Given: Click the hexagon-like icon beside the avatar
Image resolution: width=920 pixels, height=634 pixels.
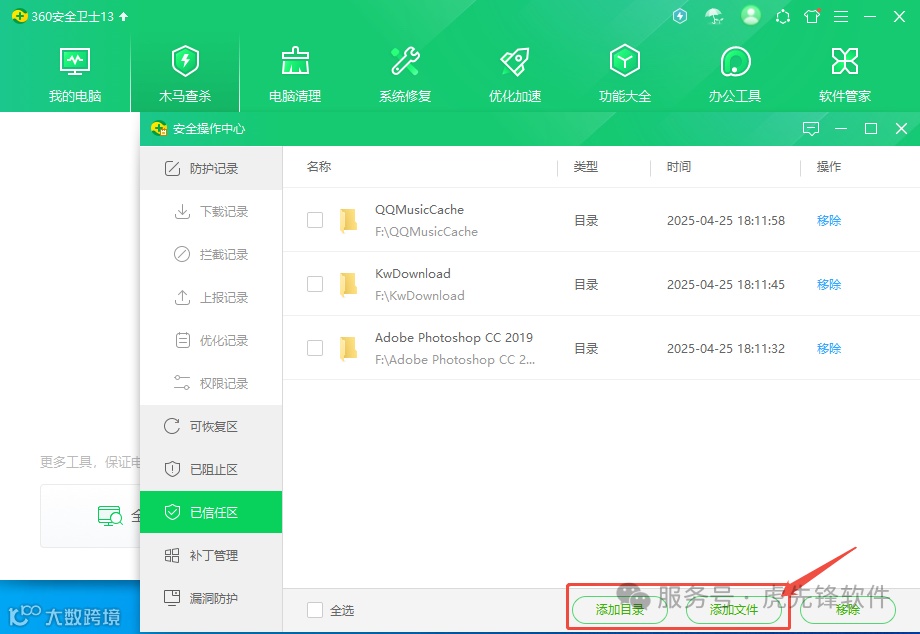Looking at the screenshot, I should tap(783, 17).
